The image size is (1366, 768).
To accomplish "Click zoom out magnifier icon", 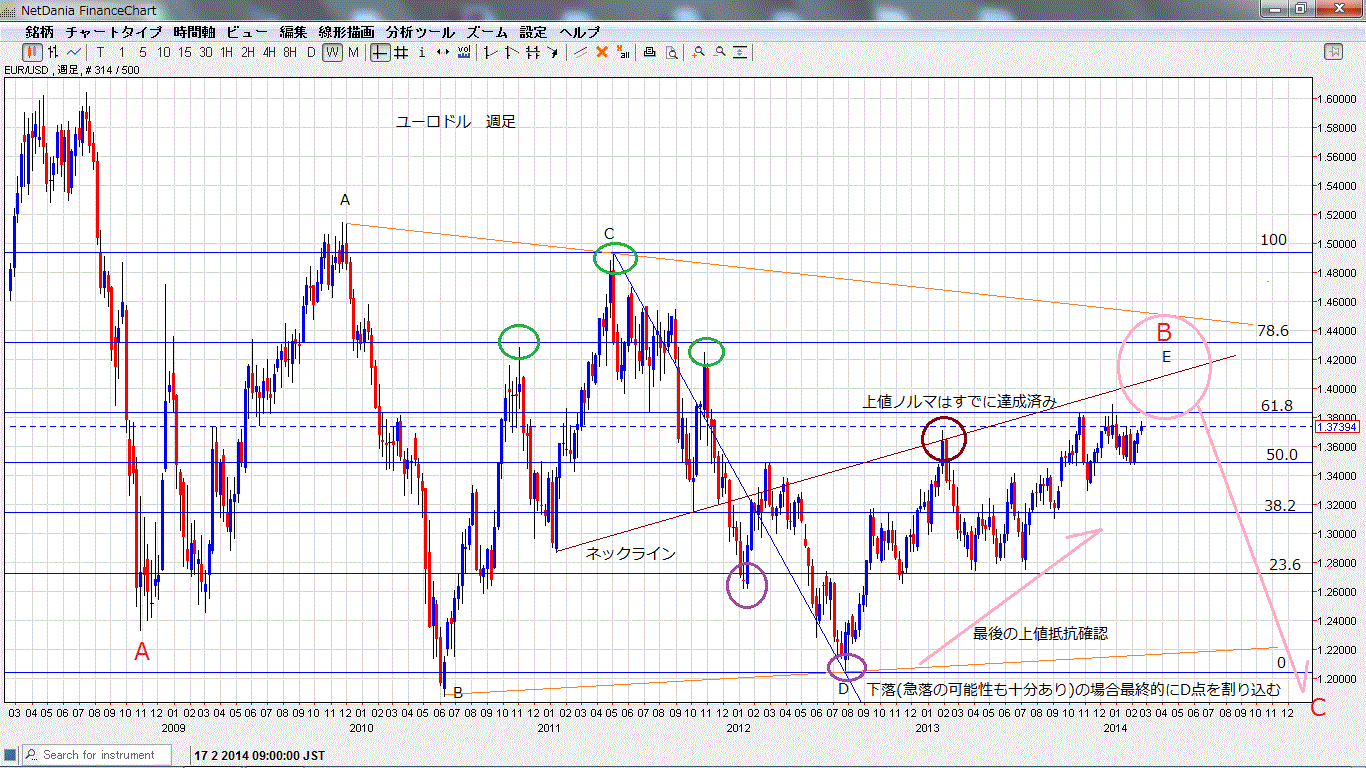I will [719, 52].
